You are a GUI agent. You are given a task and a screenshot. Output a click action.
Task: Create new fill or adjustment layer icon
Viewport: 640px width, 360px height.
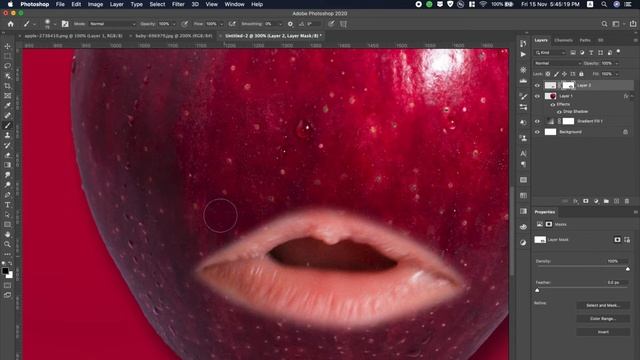596,201
